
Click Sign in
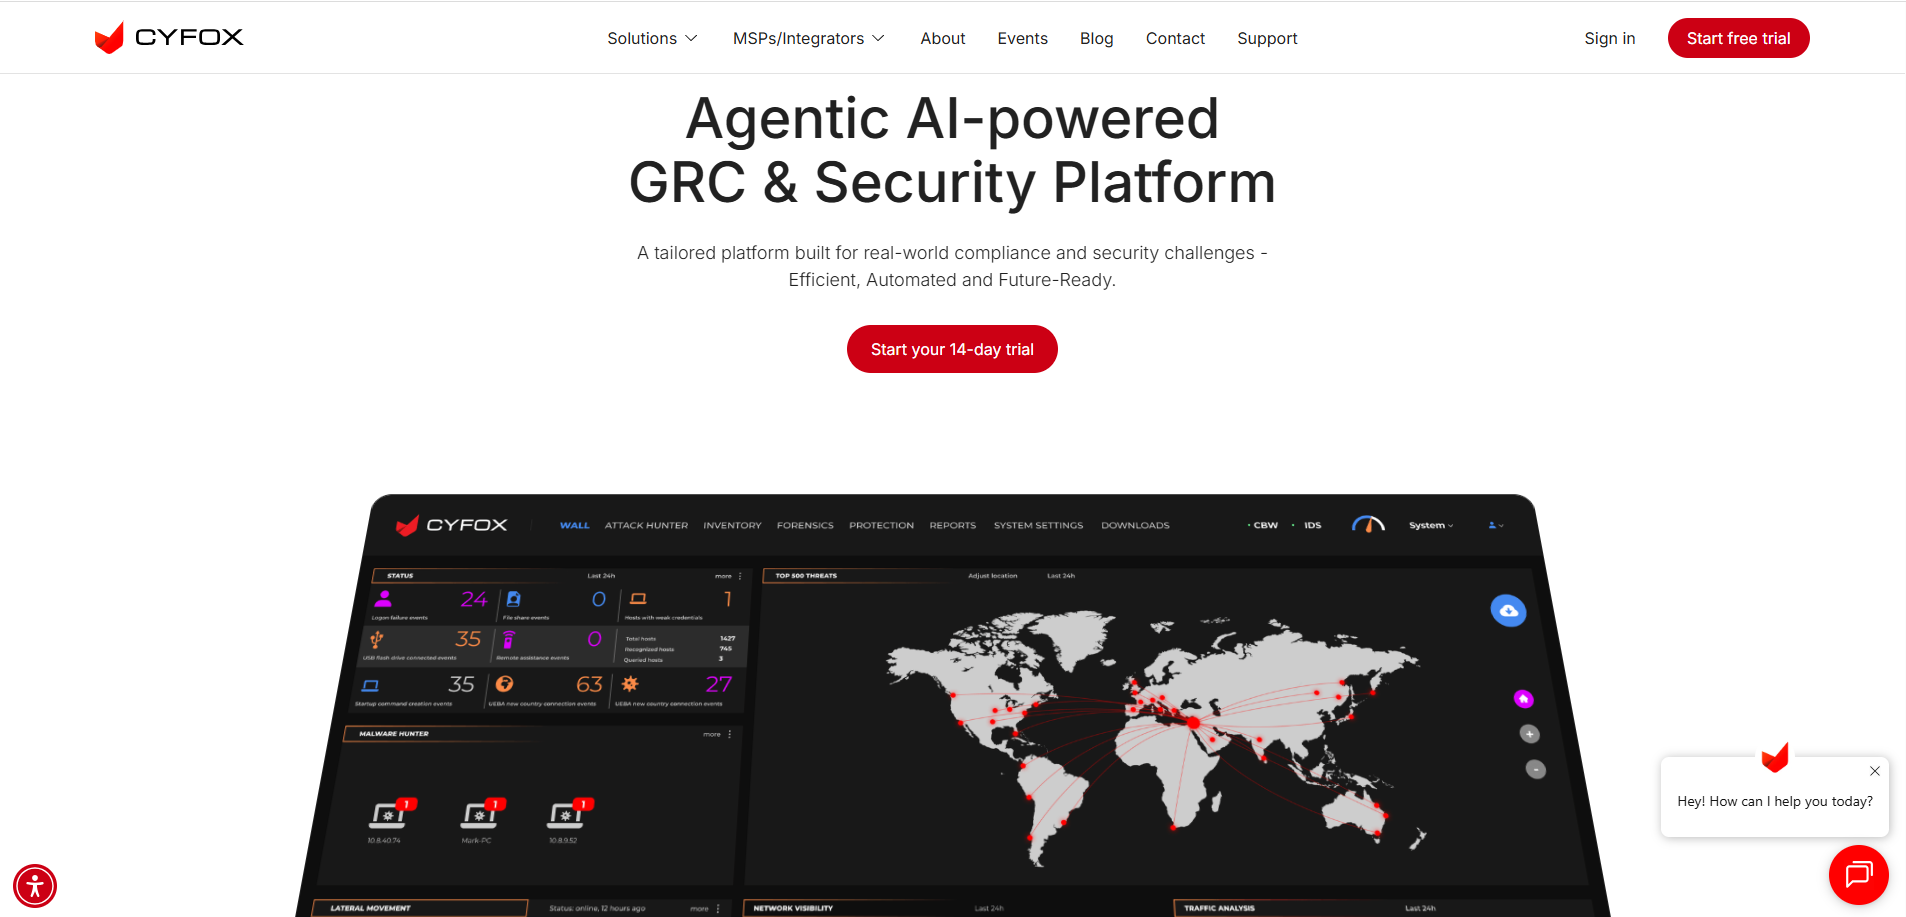(x=1609, y=38)
